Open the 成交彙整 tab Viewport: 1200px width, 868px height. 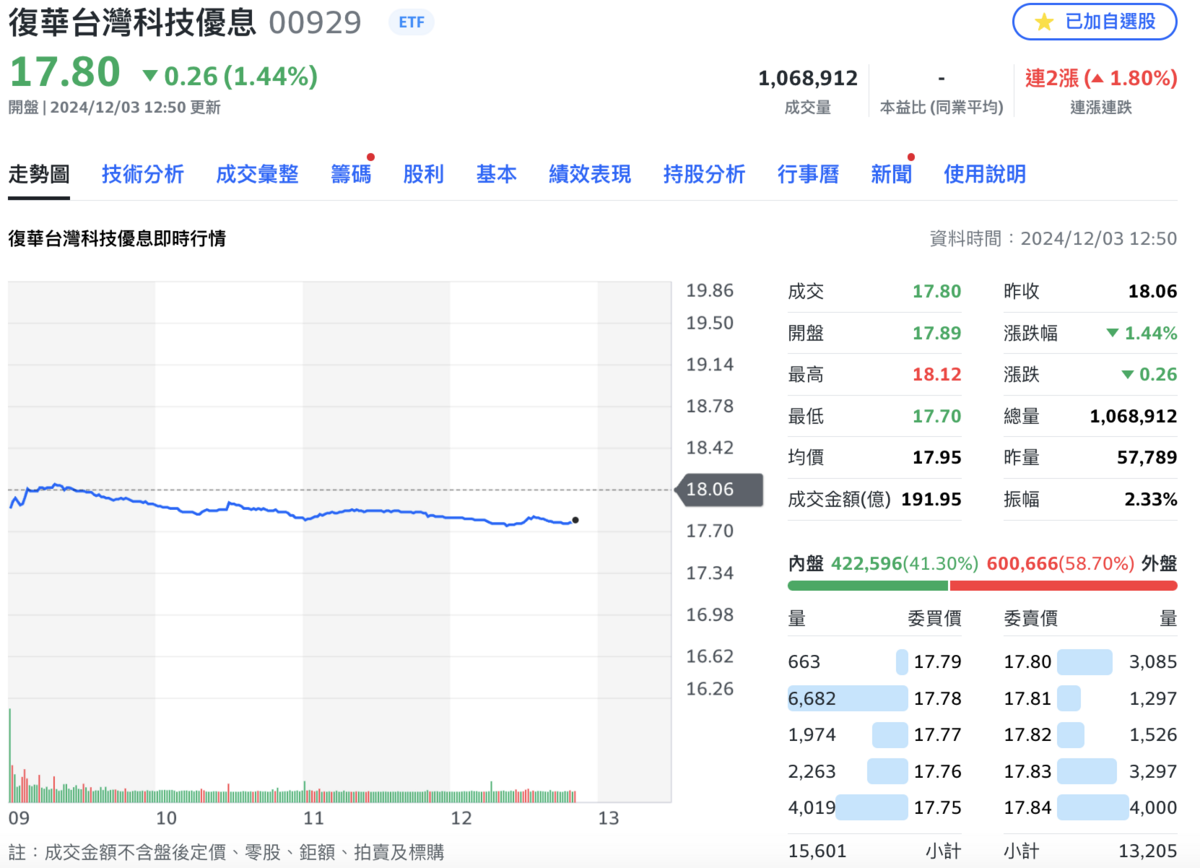coord(257,174)
